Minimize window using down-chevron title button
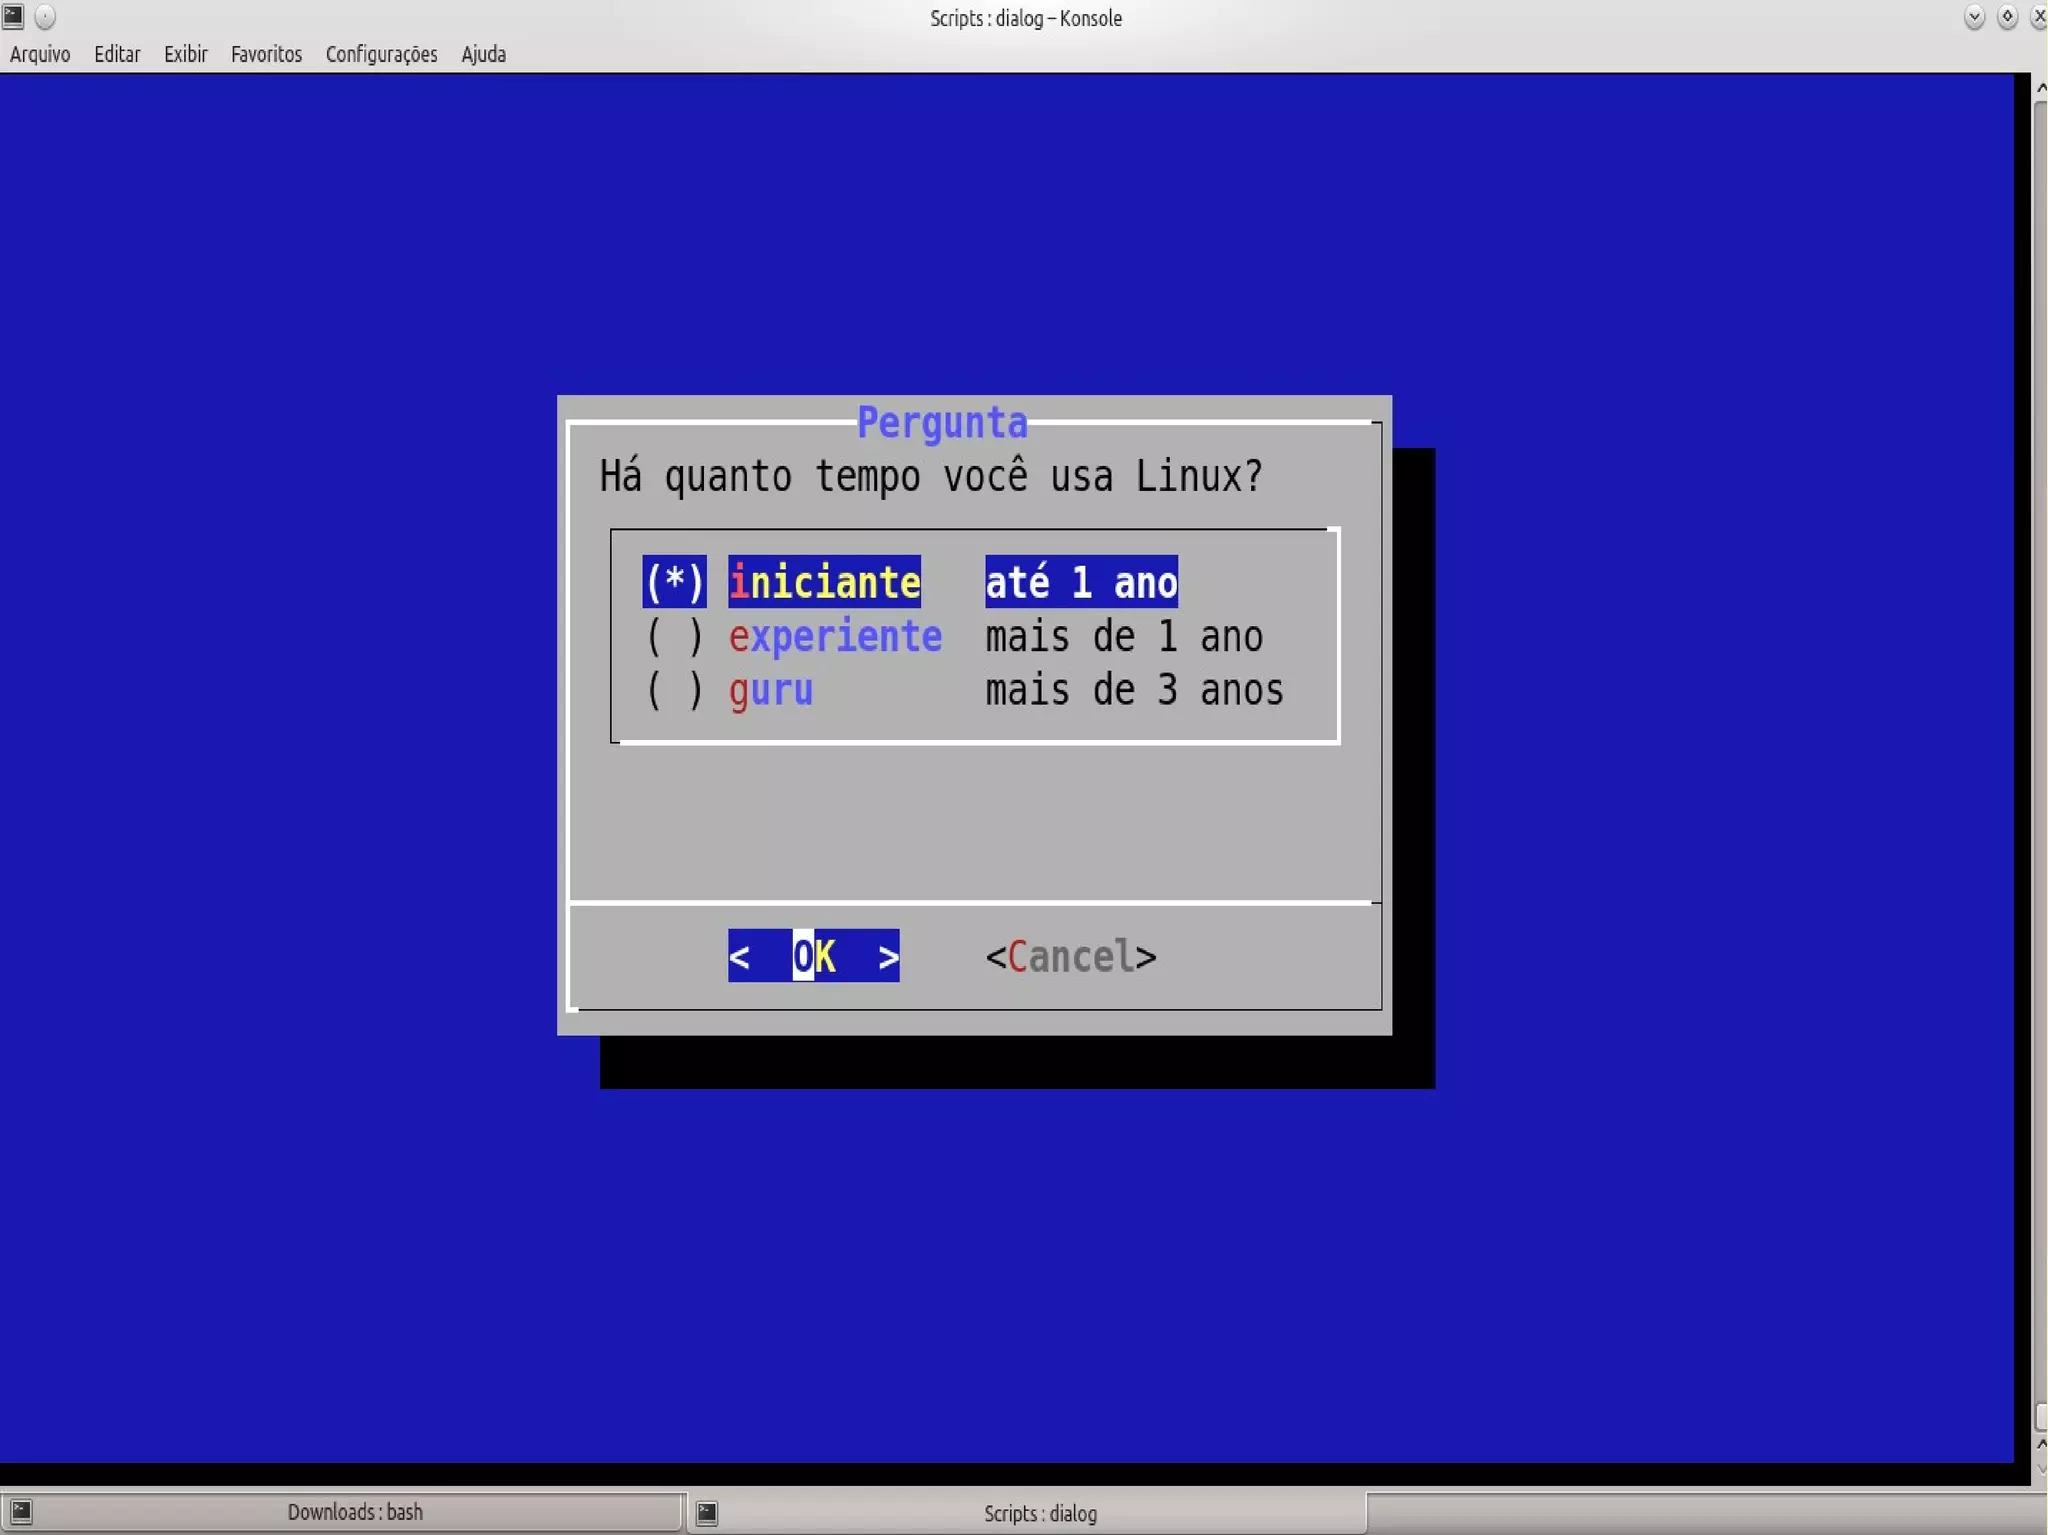This screenshot has height=1535, width=2048. coord(1974,17)
